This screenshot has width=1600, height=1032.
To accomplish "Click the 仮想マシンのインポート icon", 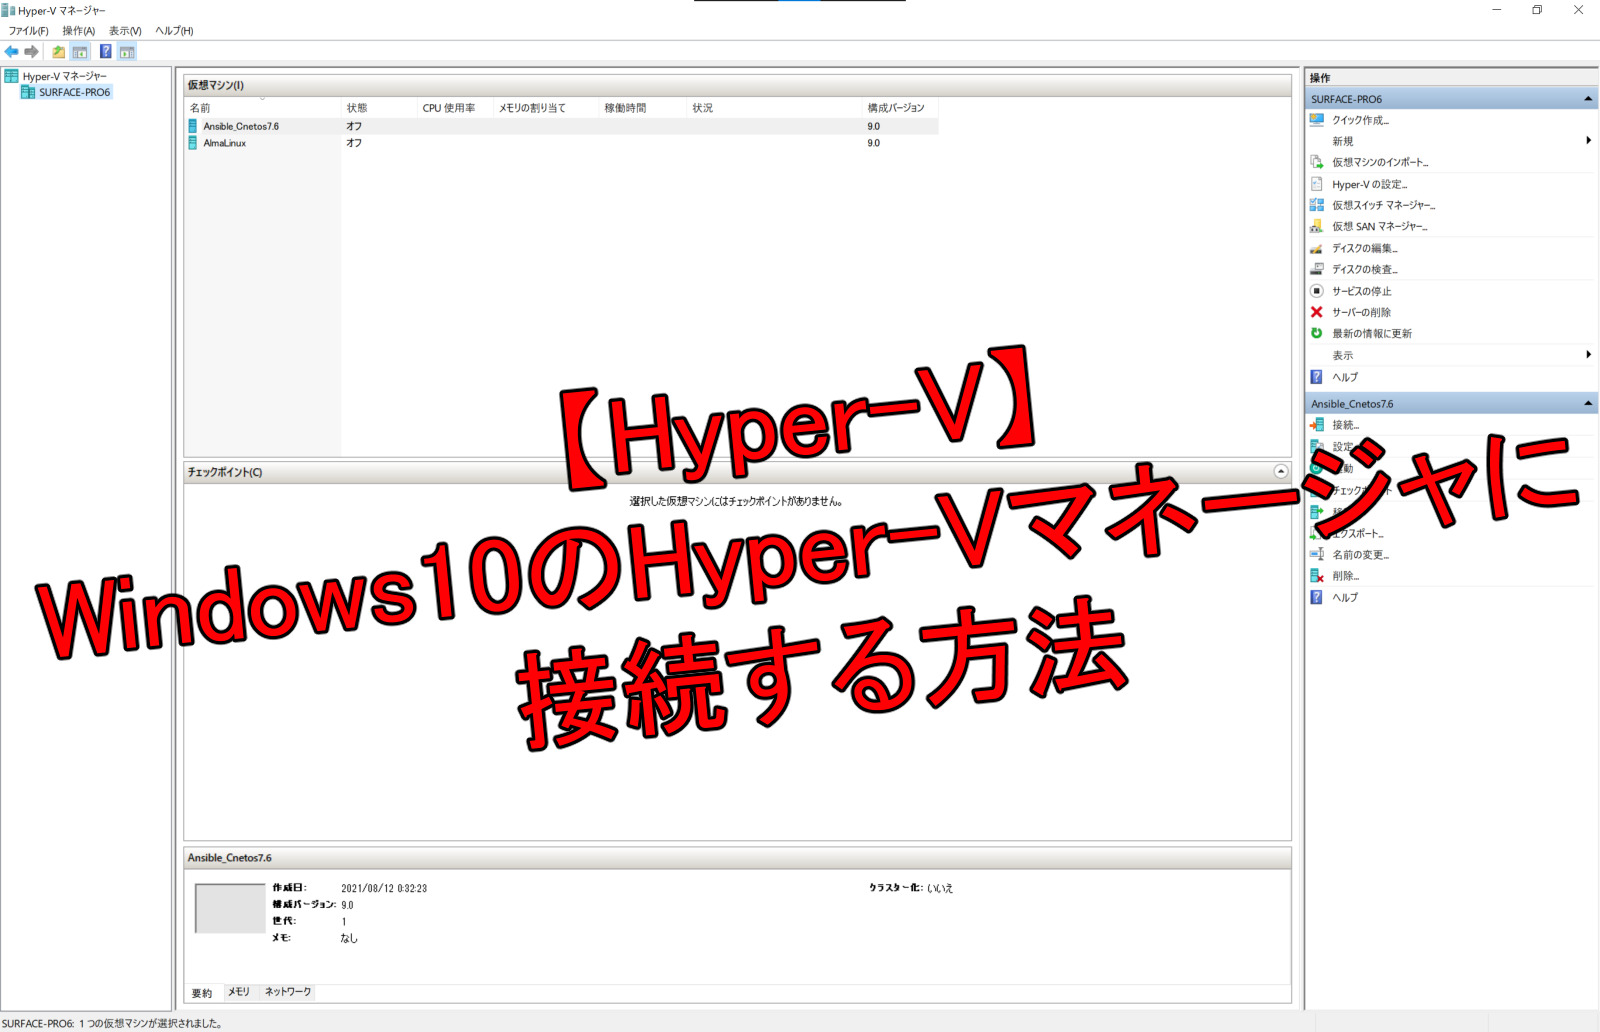I will click(x=1317, y=162).
